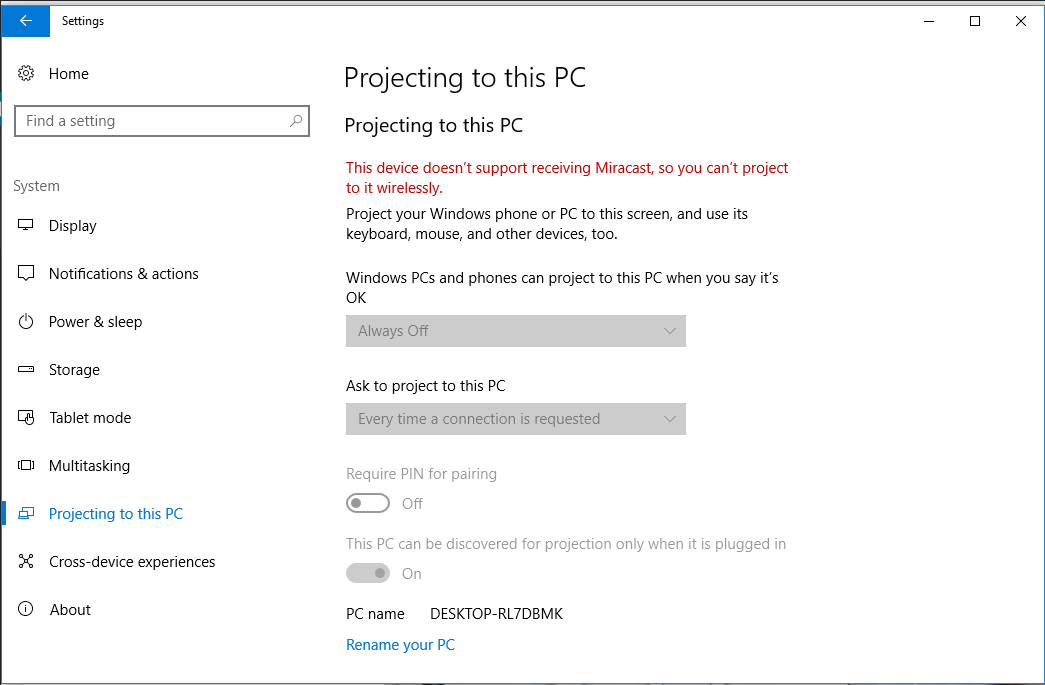The height and width of the screenshot is (685, 1045).
Task: Open Home via the gear icon
Action: coord(26,73)
